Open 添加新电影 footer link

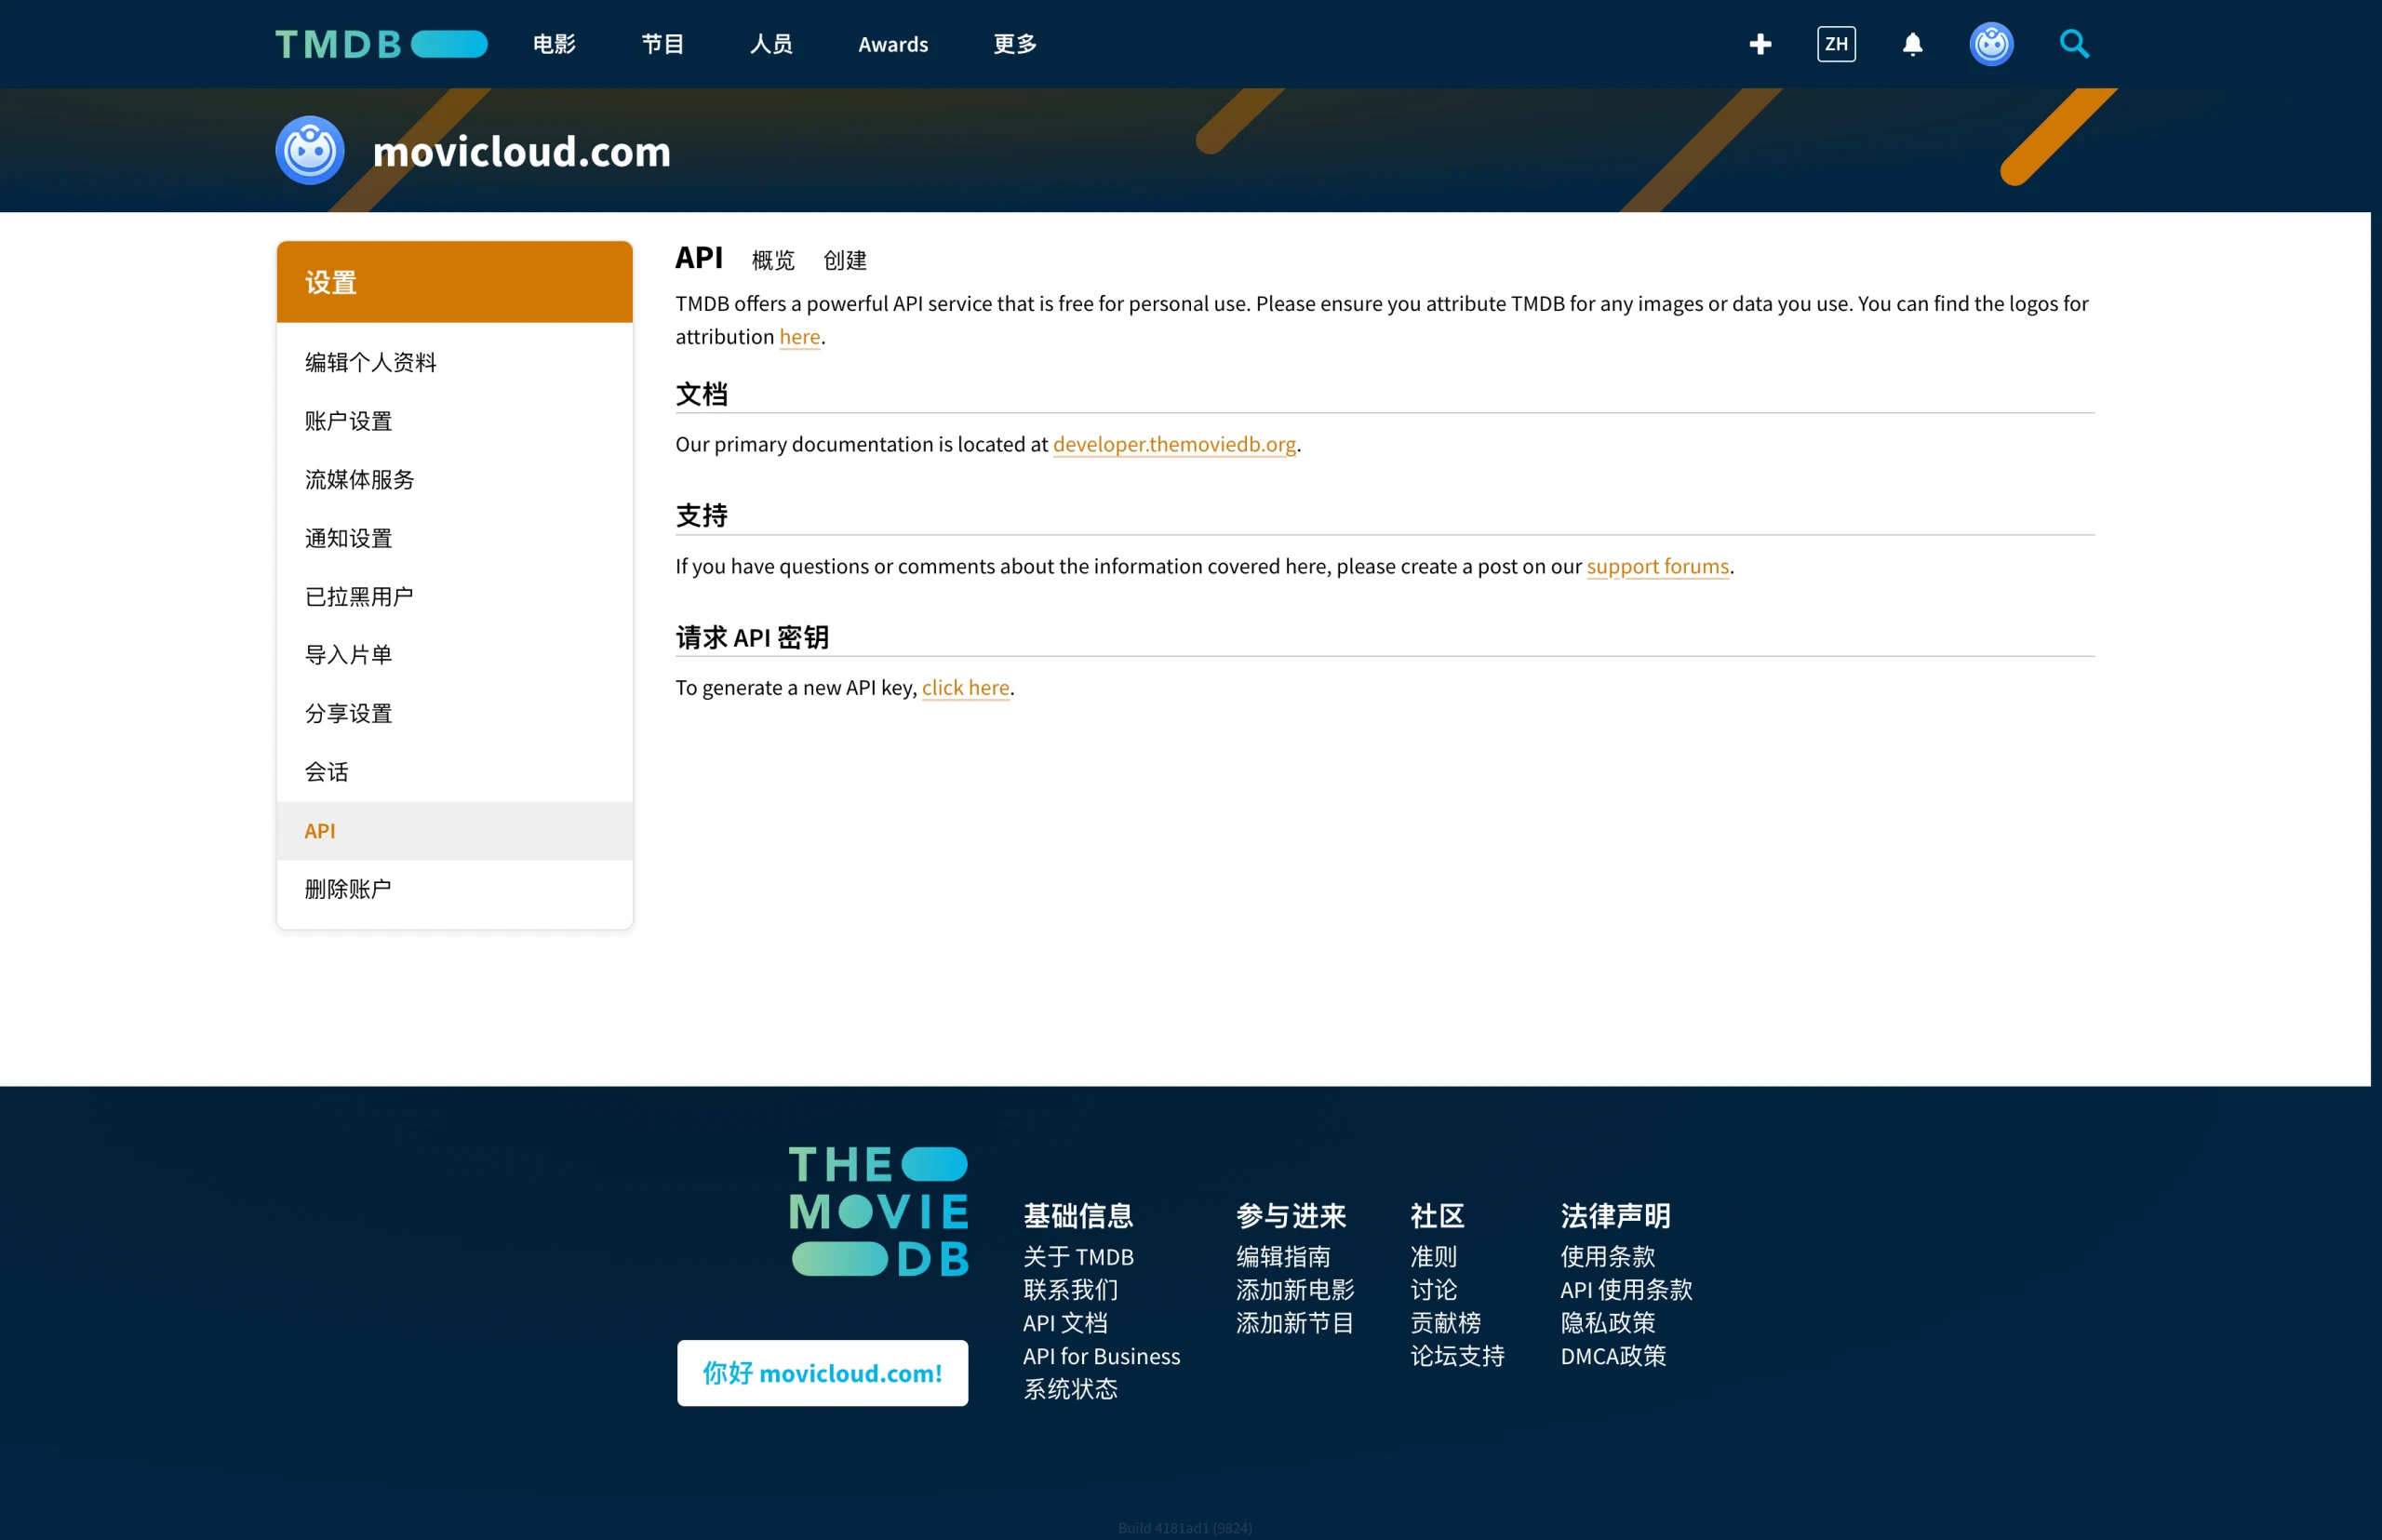pyautogui.click(x=1295, y=1290)
